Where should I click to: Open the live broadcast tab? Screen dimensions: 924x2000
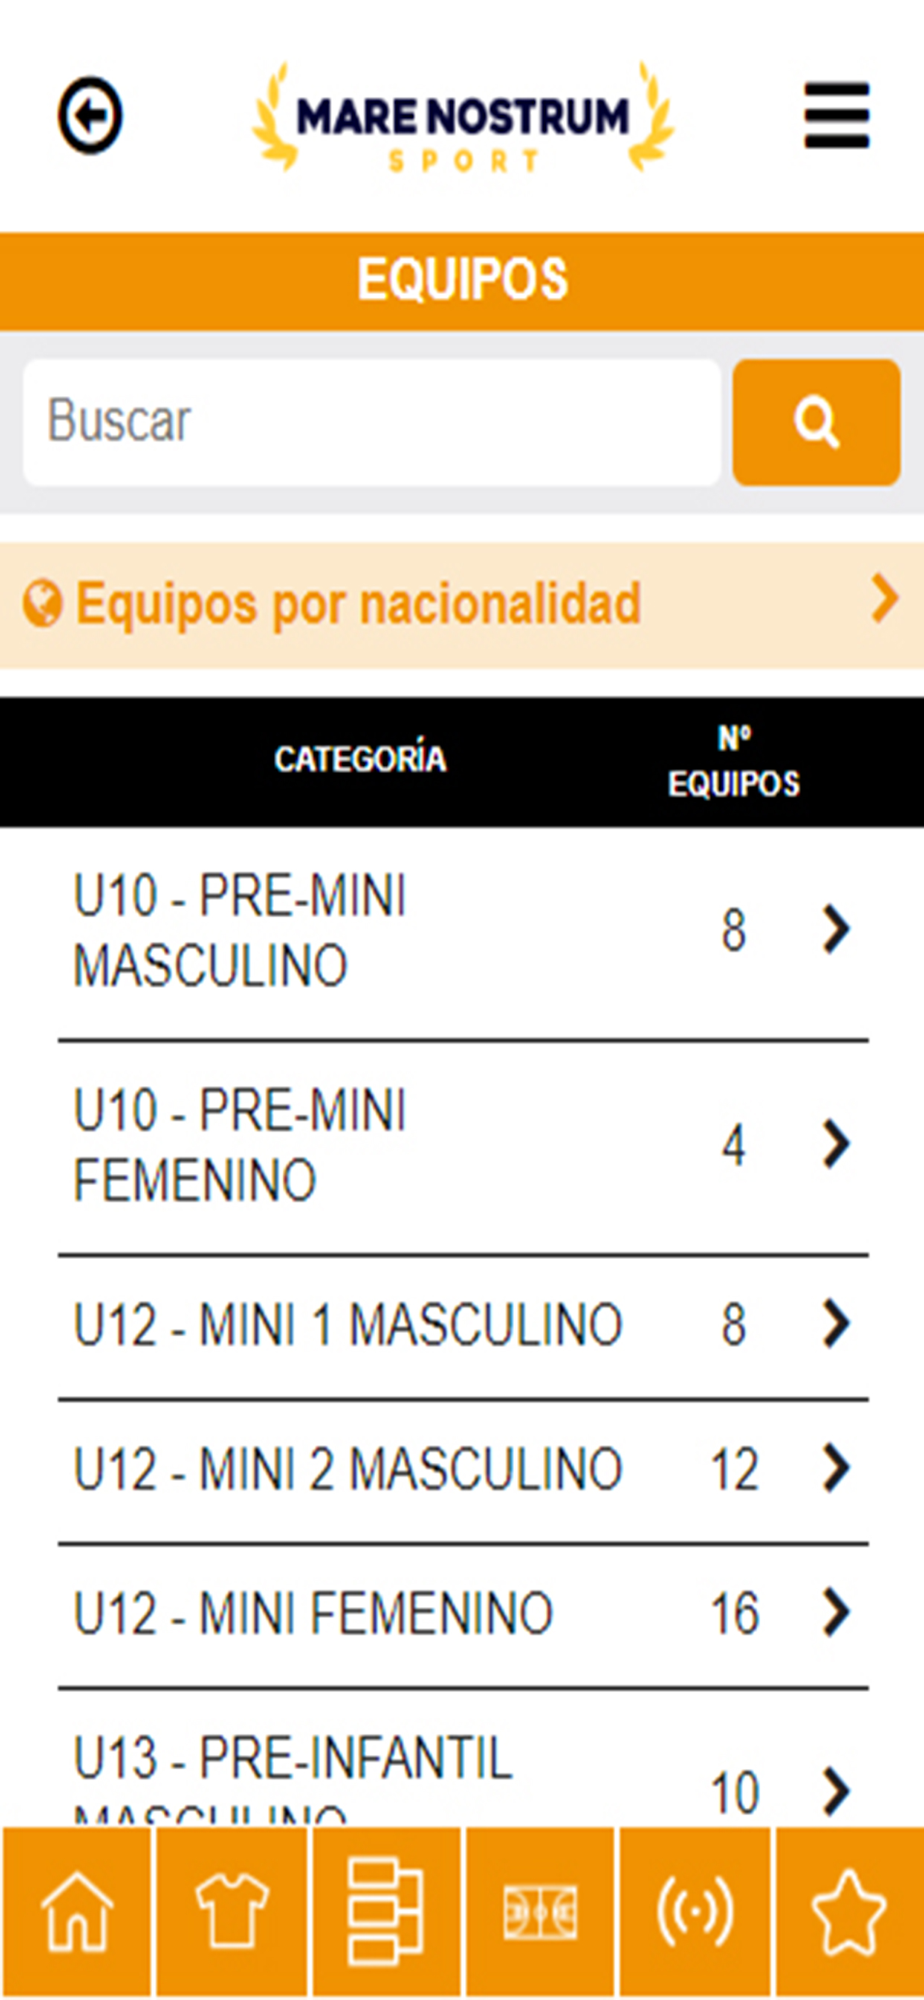pyautogui.click(x=695, y=1911)
